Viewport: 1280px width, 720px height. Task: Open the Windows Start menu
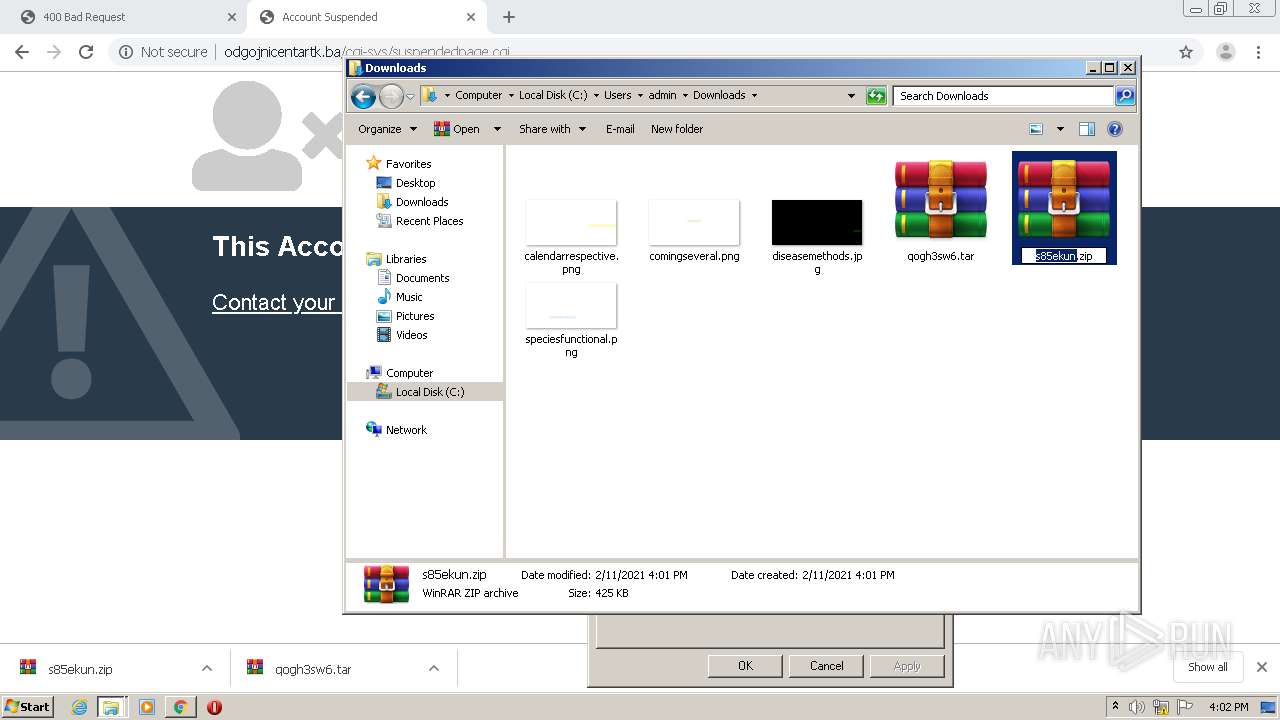[27, 707]
